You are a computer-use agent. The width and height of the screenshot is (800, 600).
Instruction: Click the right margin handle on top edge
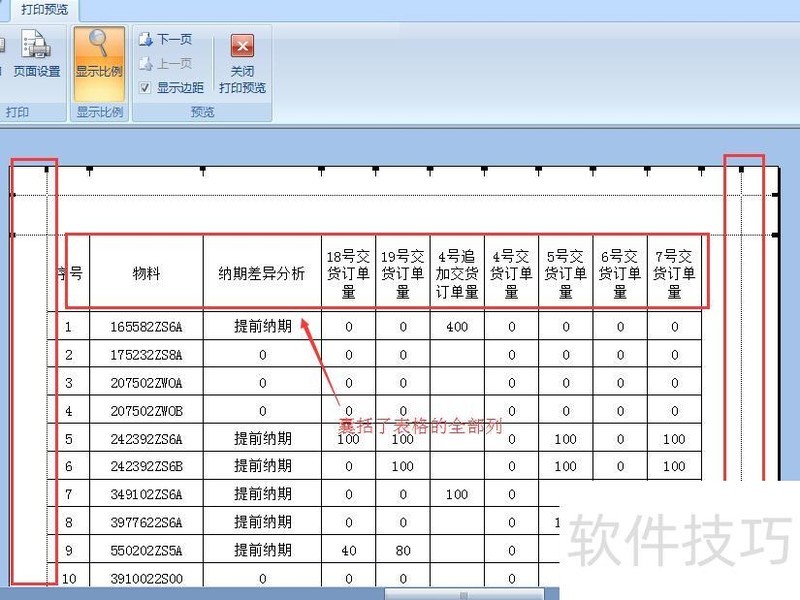click(741, 170)
